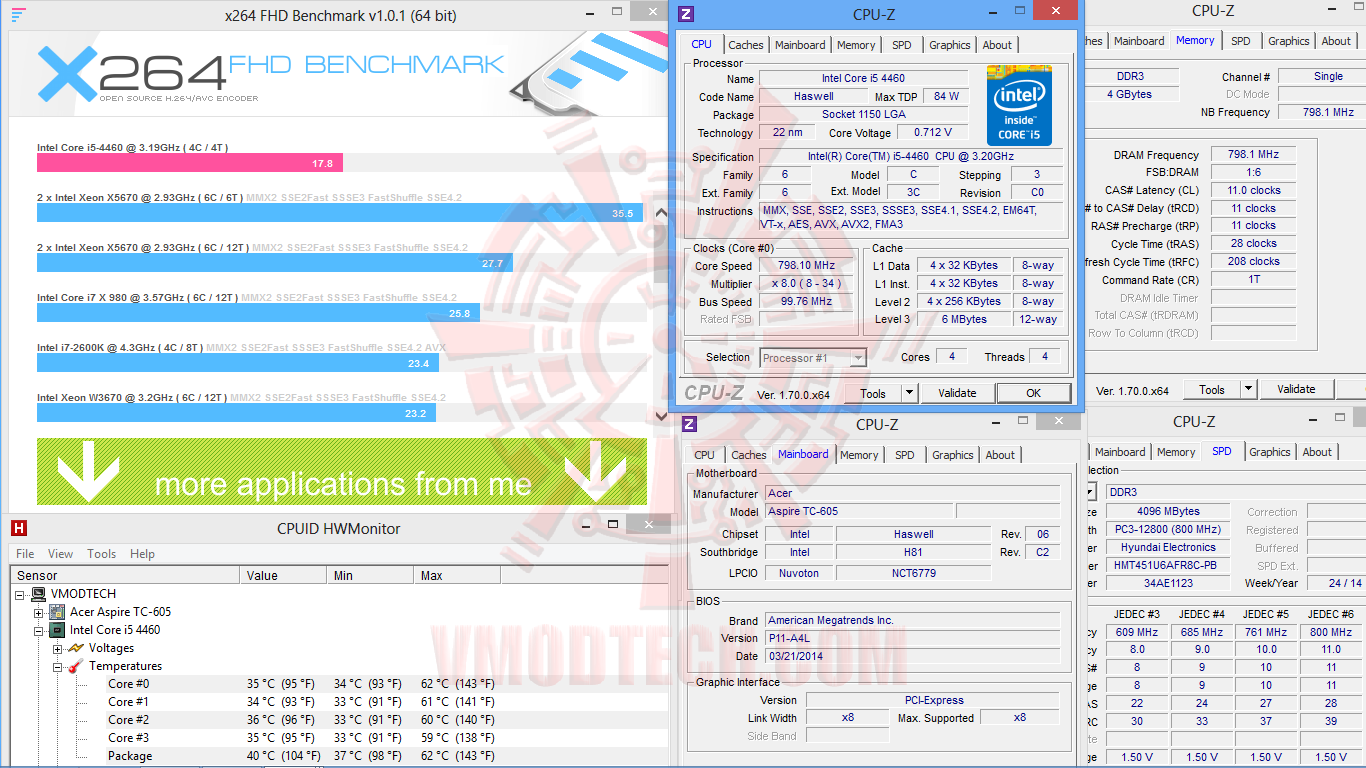1366x768 pixels.
Task: Open the Graphics tab in CPU-Z Mainboard window
Action: 953,455
